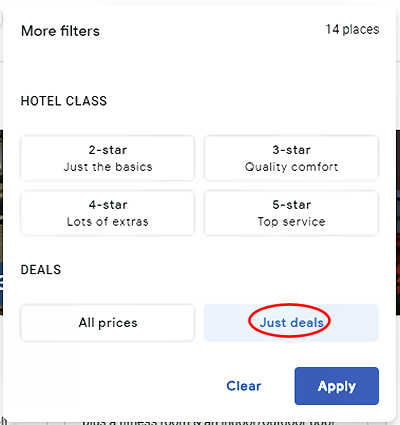Choose the 4-star Lots of extras option
This screenshot has width=400, height=425.
[107, 213]
